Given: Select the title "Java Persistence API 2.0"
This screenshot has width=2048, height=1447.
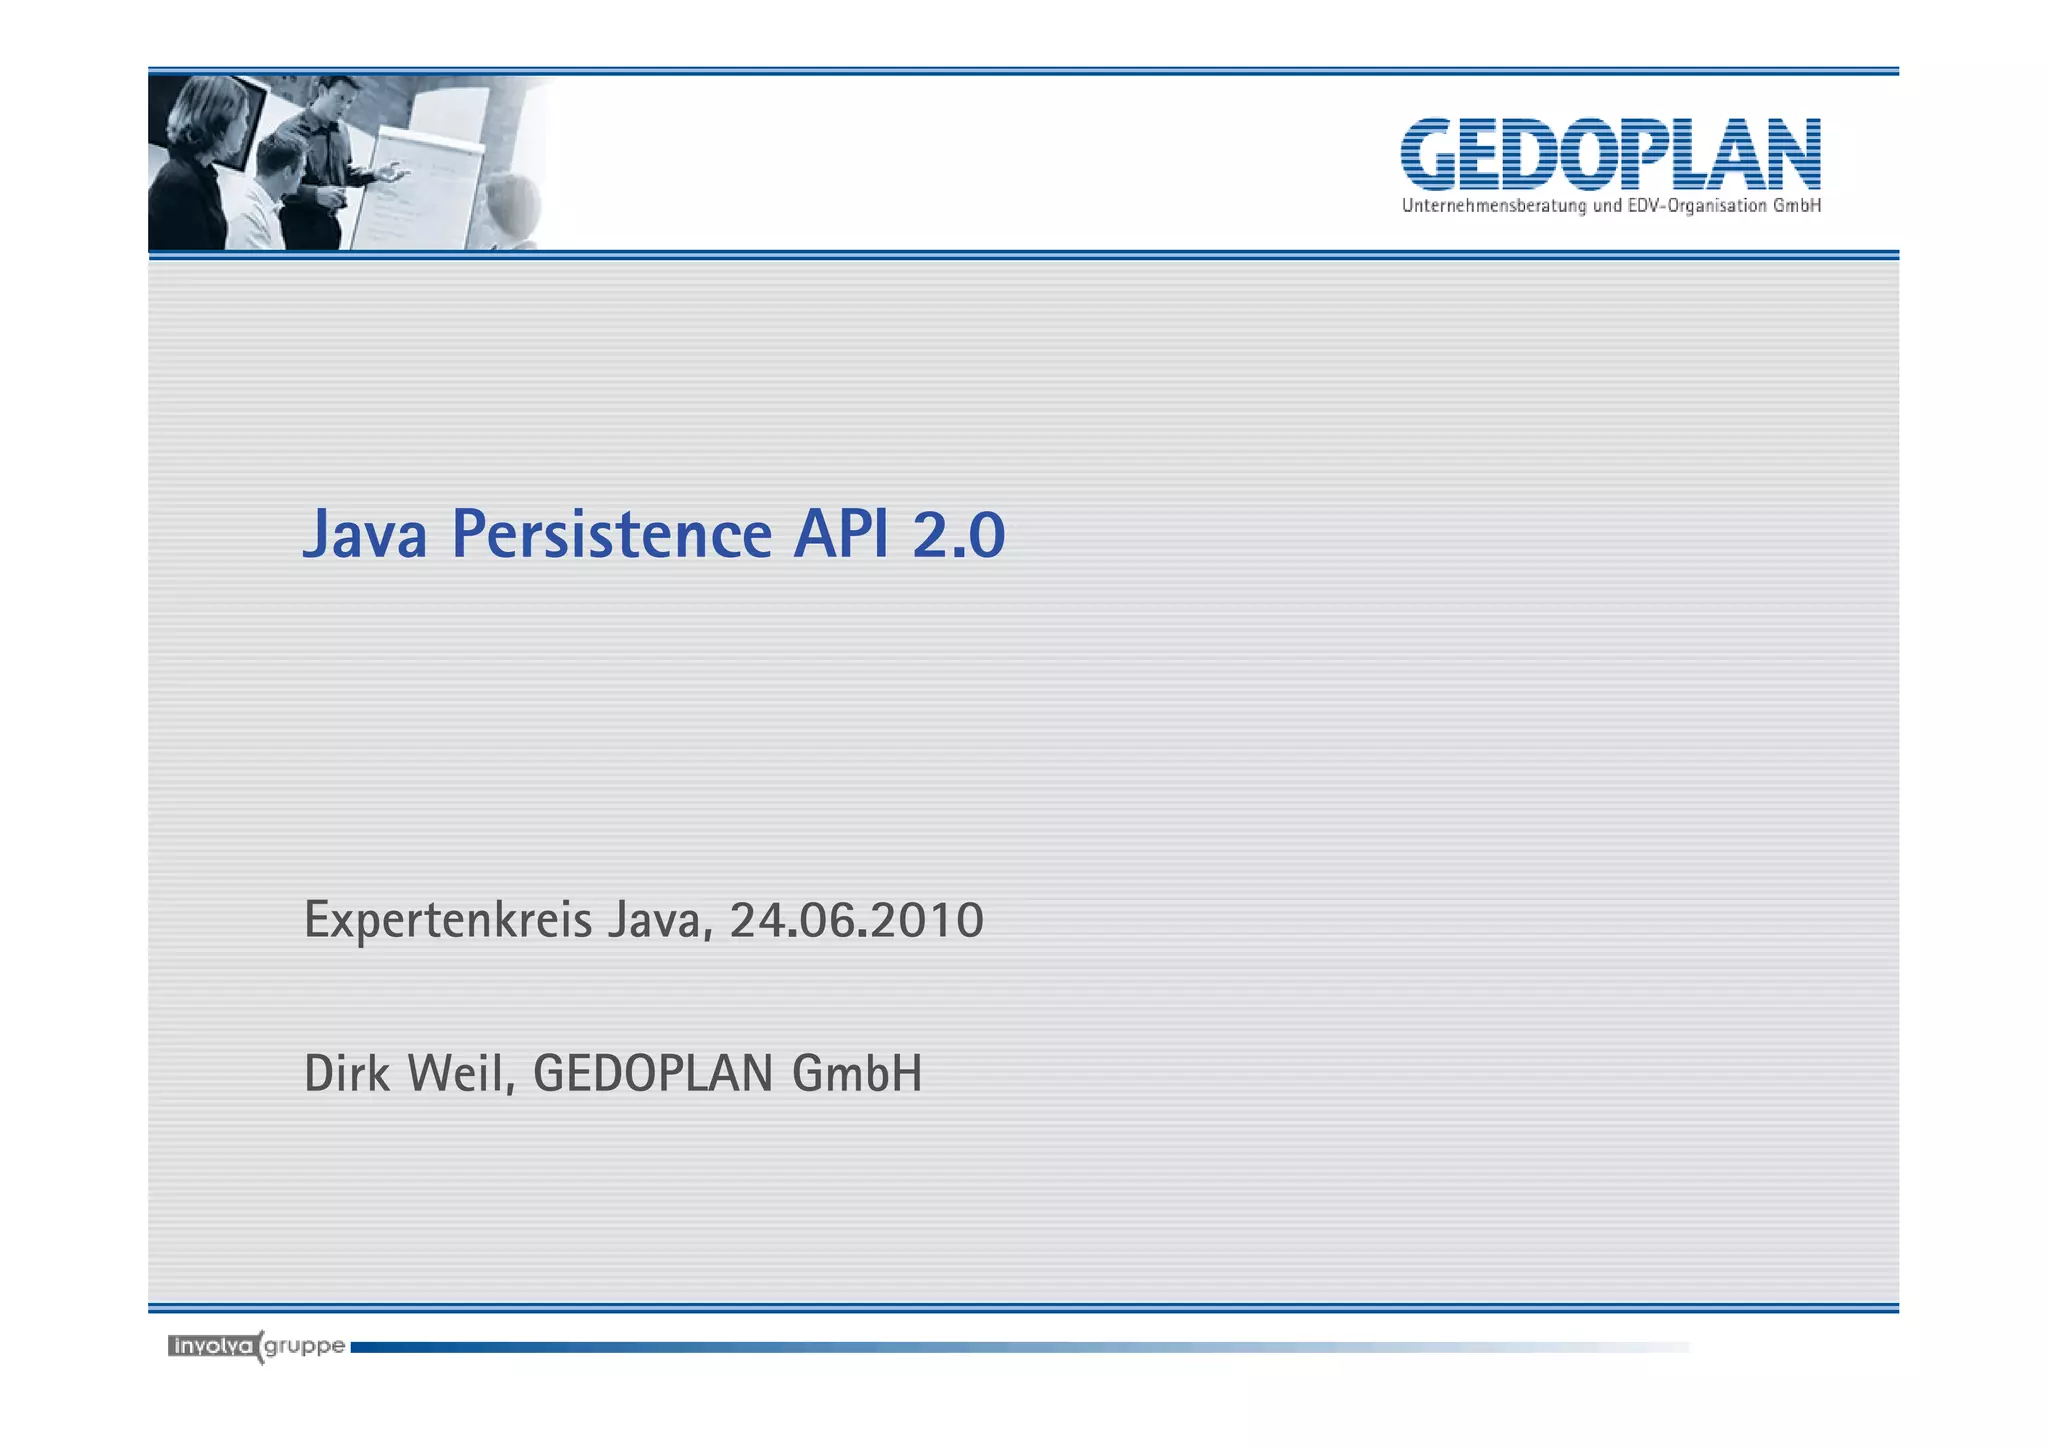Looking at the screenshot, I should pyautogui.click(x=653, y=534).
